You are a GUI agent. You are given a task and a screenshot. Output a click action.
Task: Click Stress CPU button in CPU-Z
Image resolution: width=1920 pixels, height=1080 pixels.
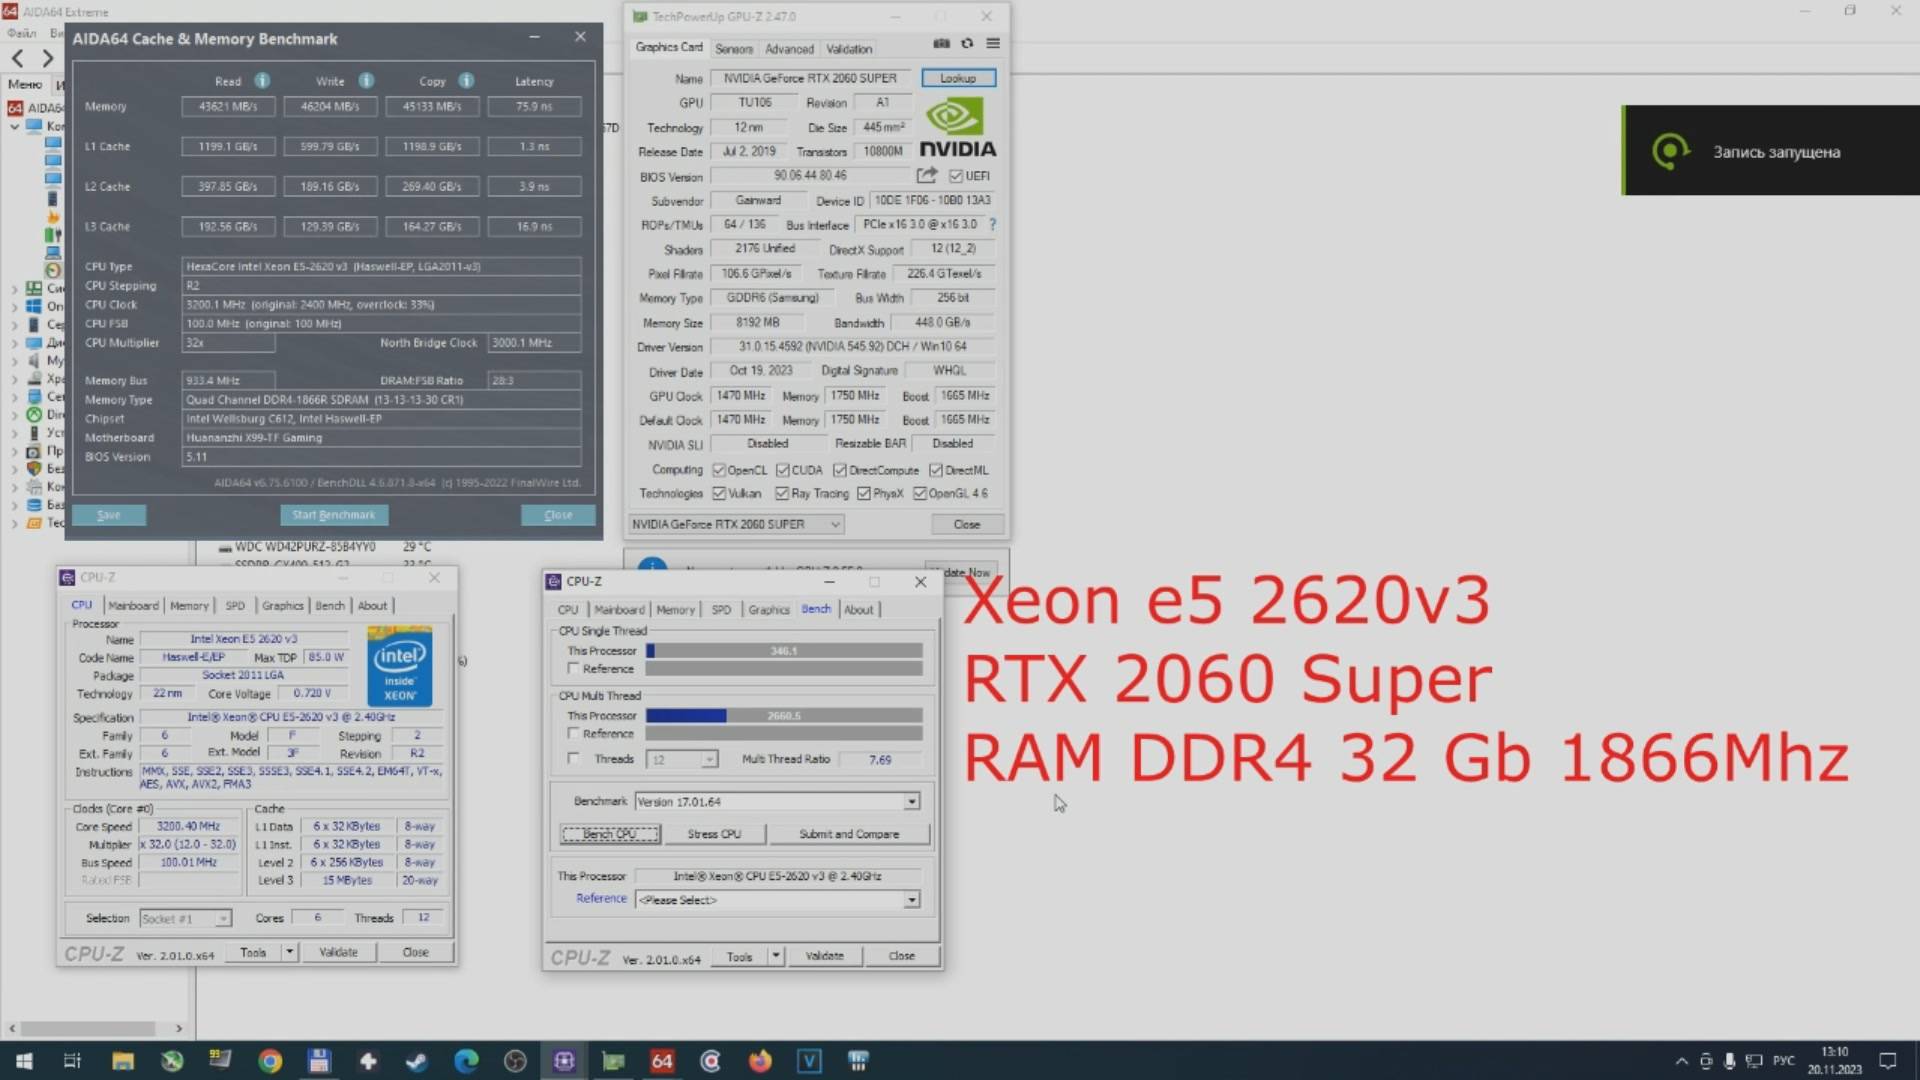click(x=714, y=834)
